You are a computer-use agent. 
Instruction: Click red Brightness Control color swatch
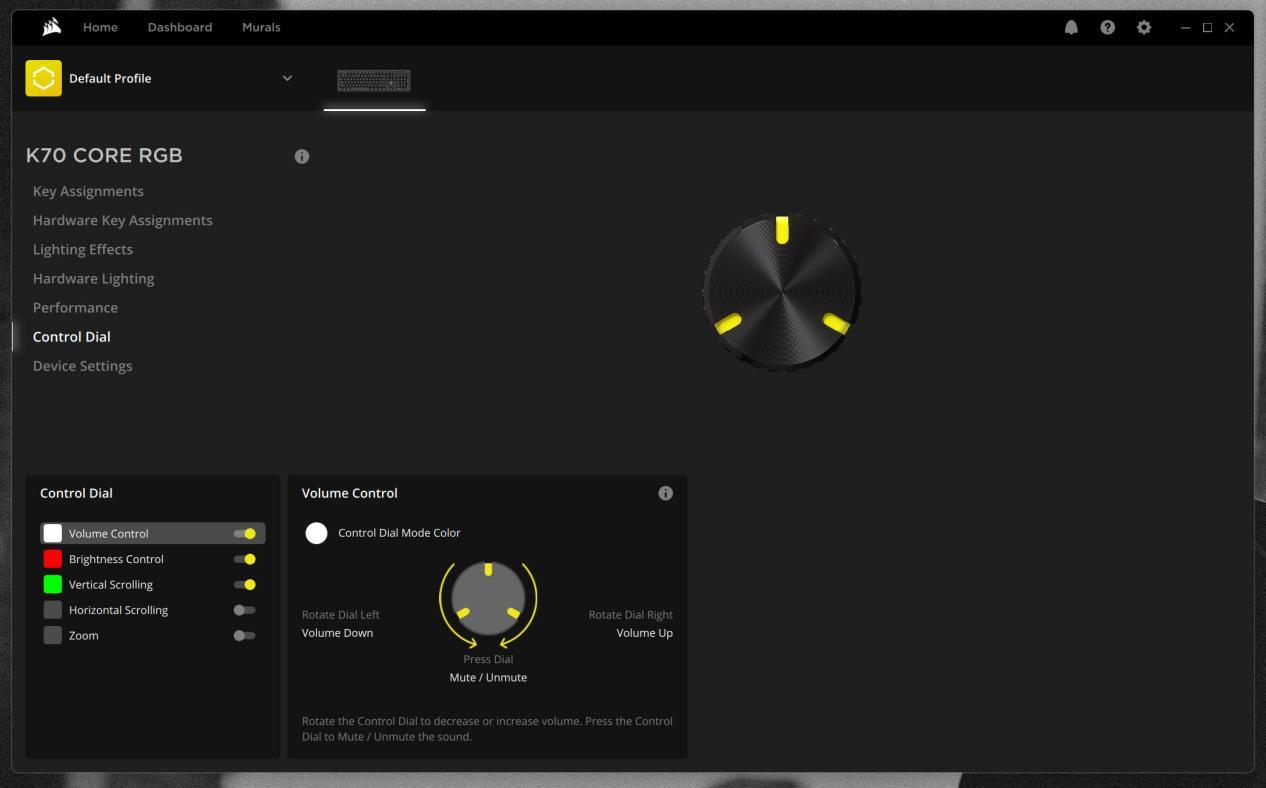pos(53,559)
